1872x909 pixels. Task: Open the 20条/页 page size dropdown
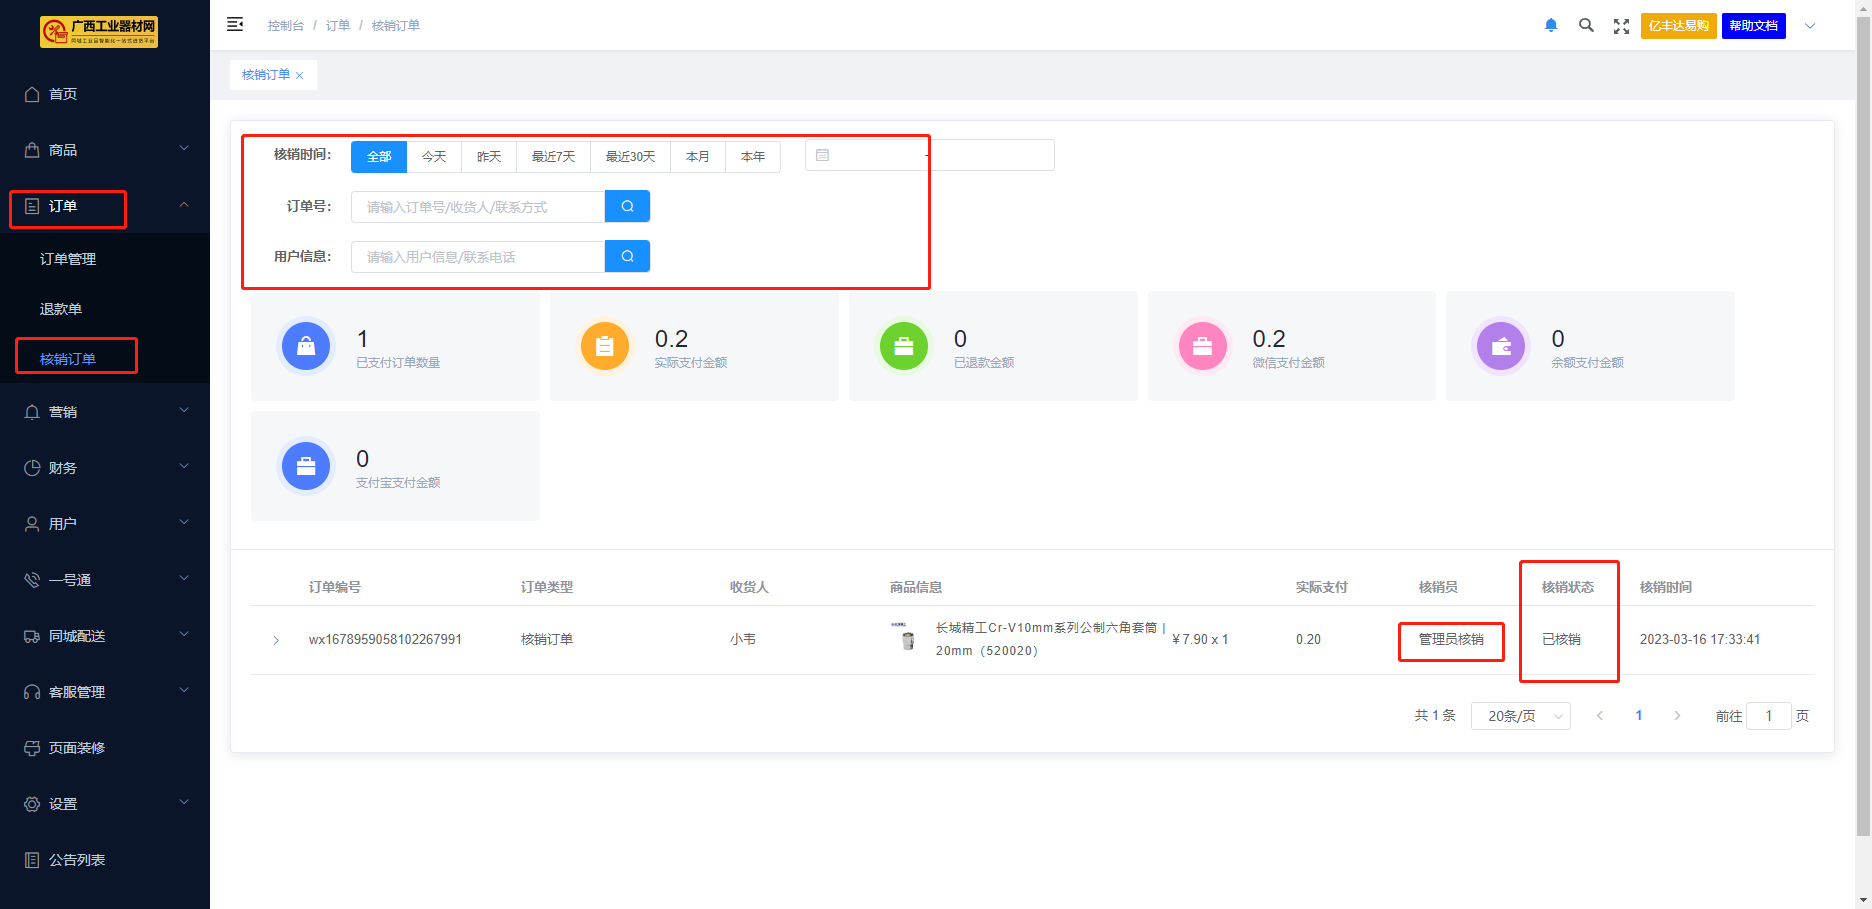click(1520, 716)
